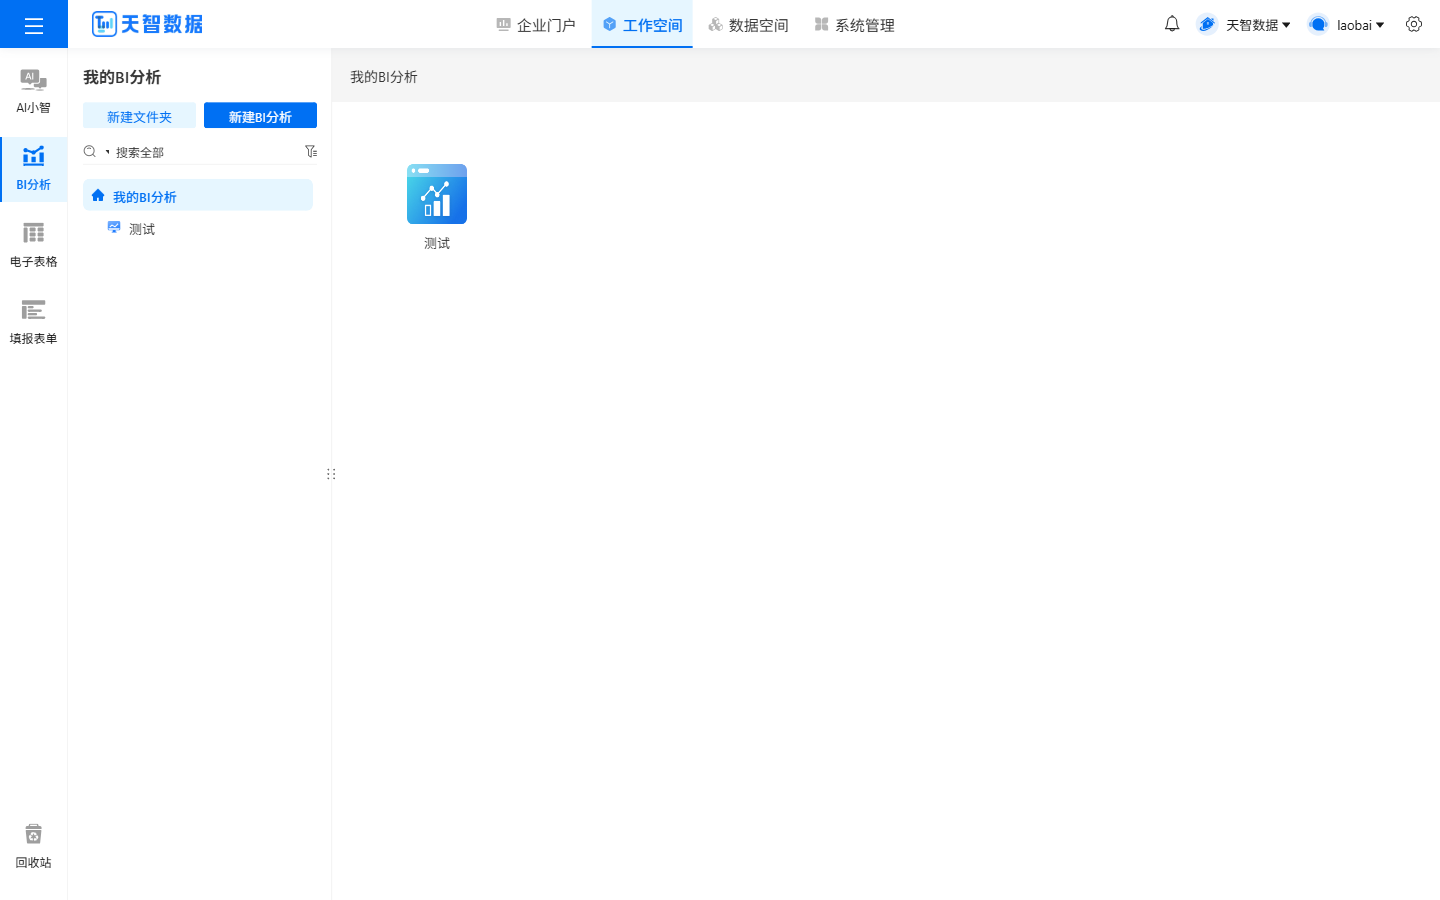The width and height of the screenshot is (1440, 900).
Task: Open the 回收站 recycle bin
Action: (x=33, y=846)
